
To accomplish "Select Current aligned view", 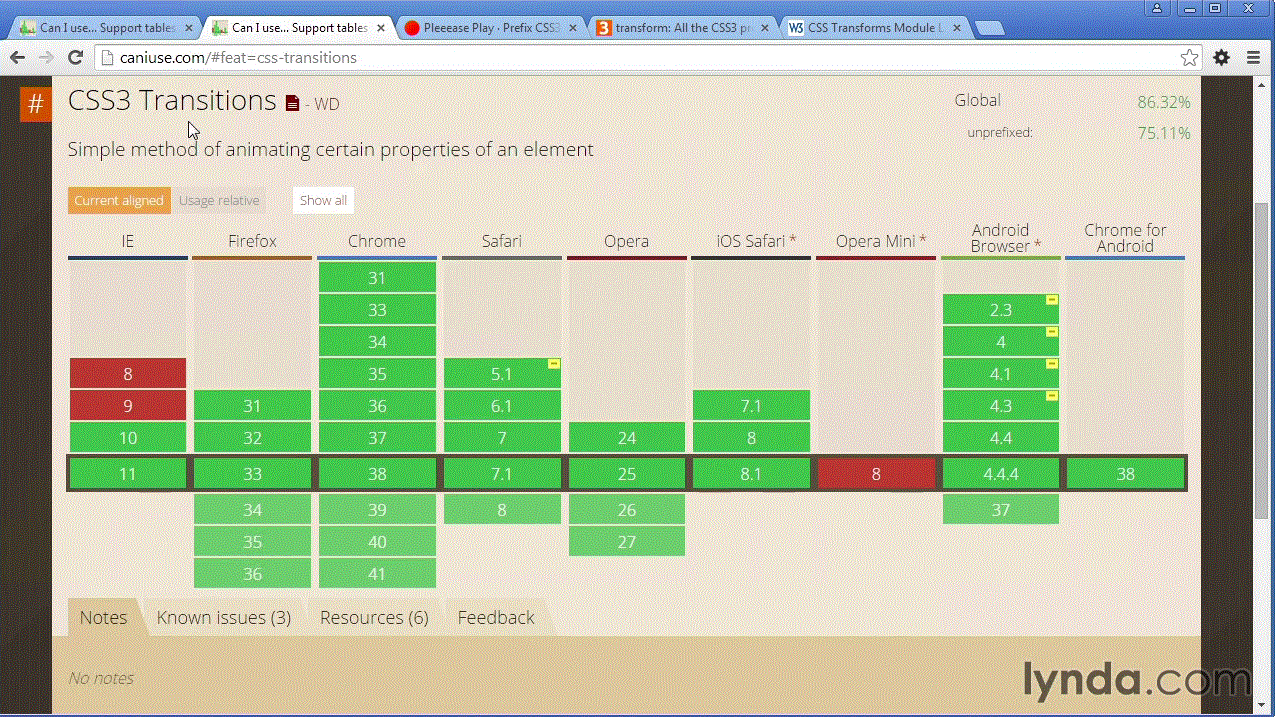I will [x=119, y=200].
